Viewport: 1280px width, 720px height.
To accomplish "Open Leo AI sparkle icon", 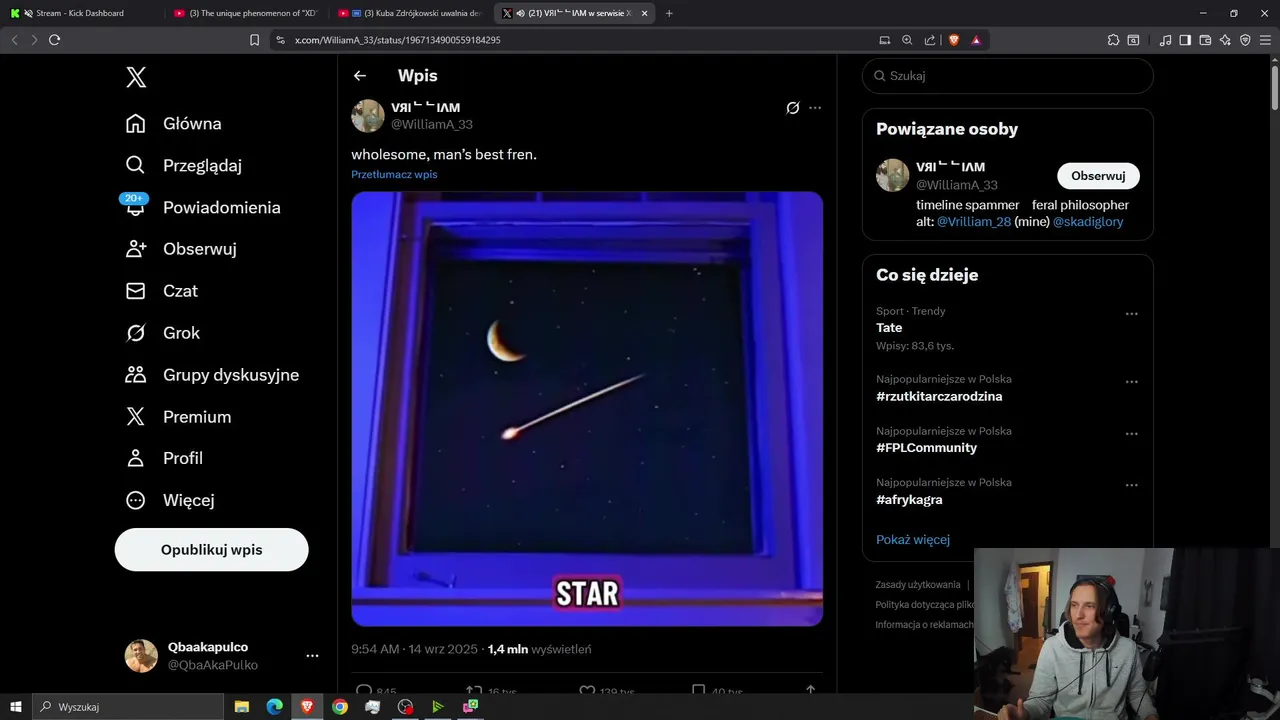I will (1225, 40).
